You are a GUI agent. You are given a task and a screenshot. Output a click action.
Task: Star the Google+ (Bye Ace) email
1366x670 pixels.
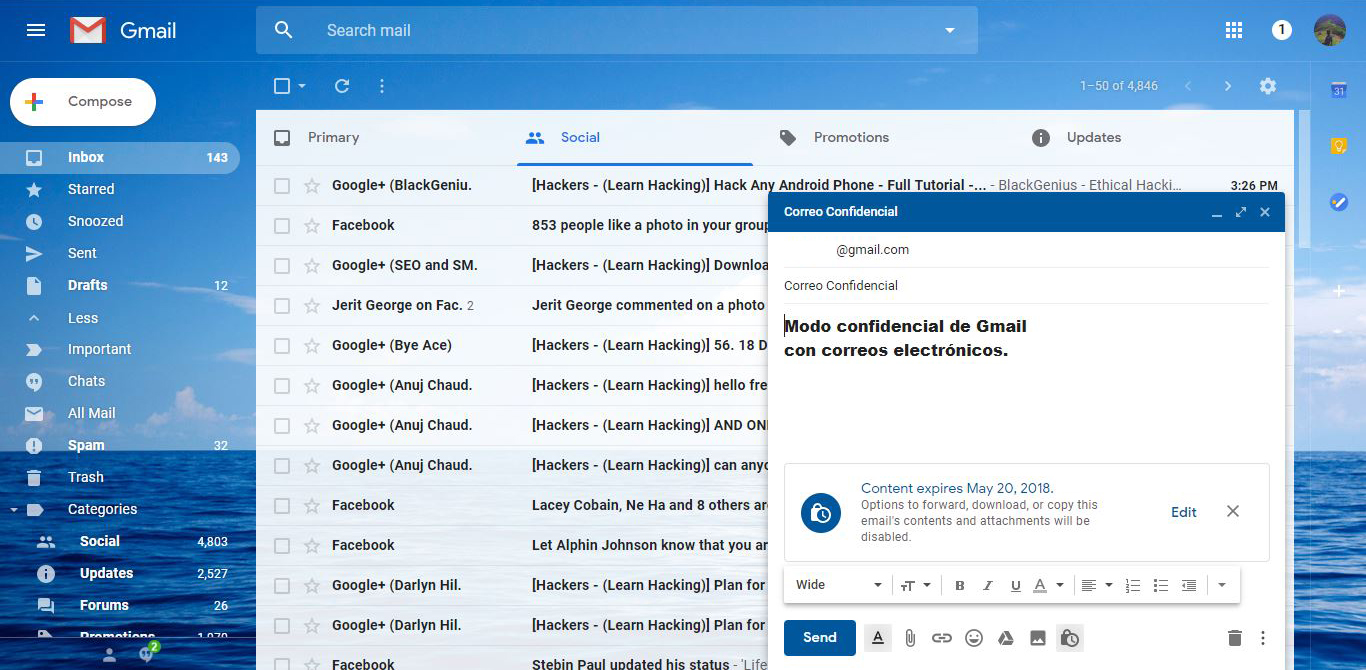tap(312, 345)
